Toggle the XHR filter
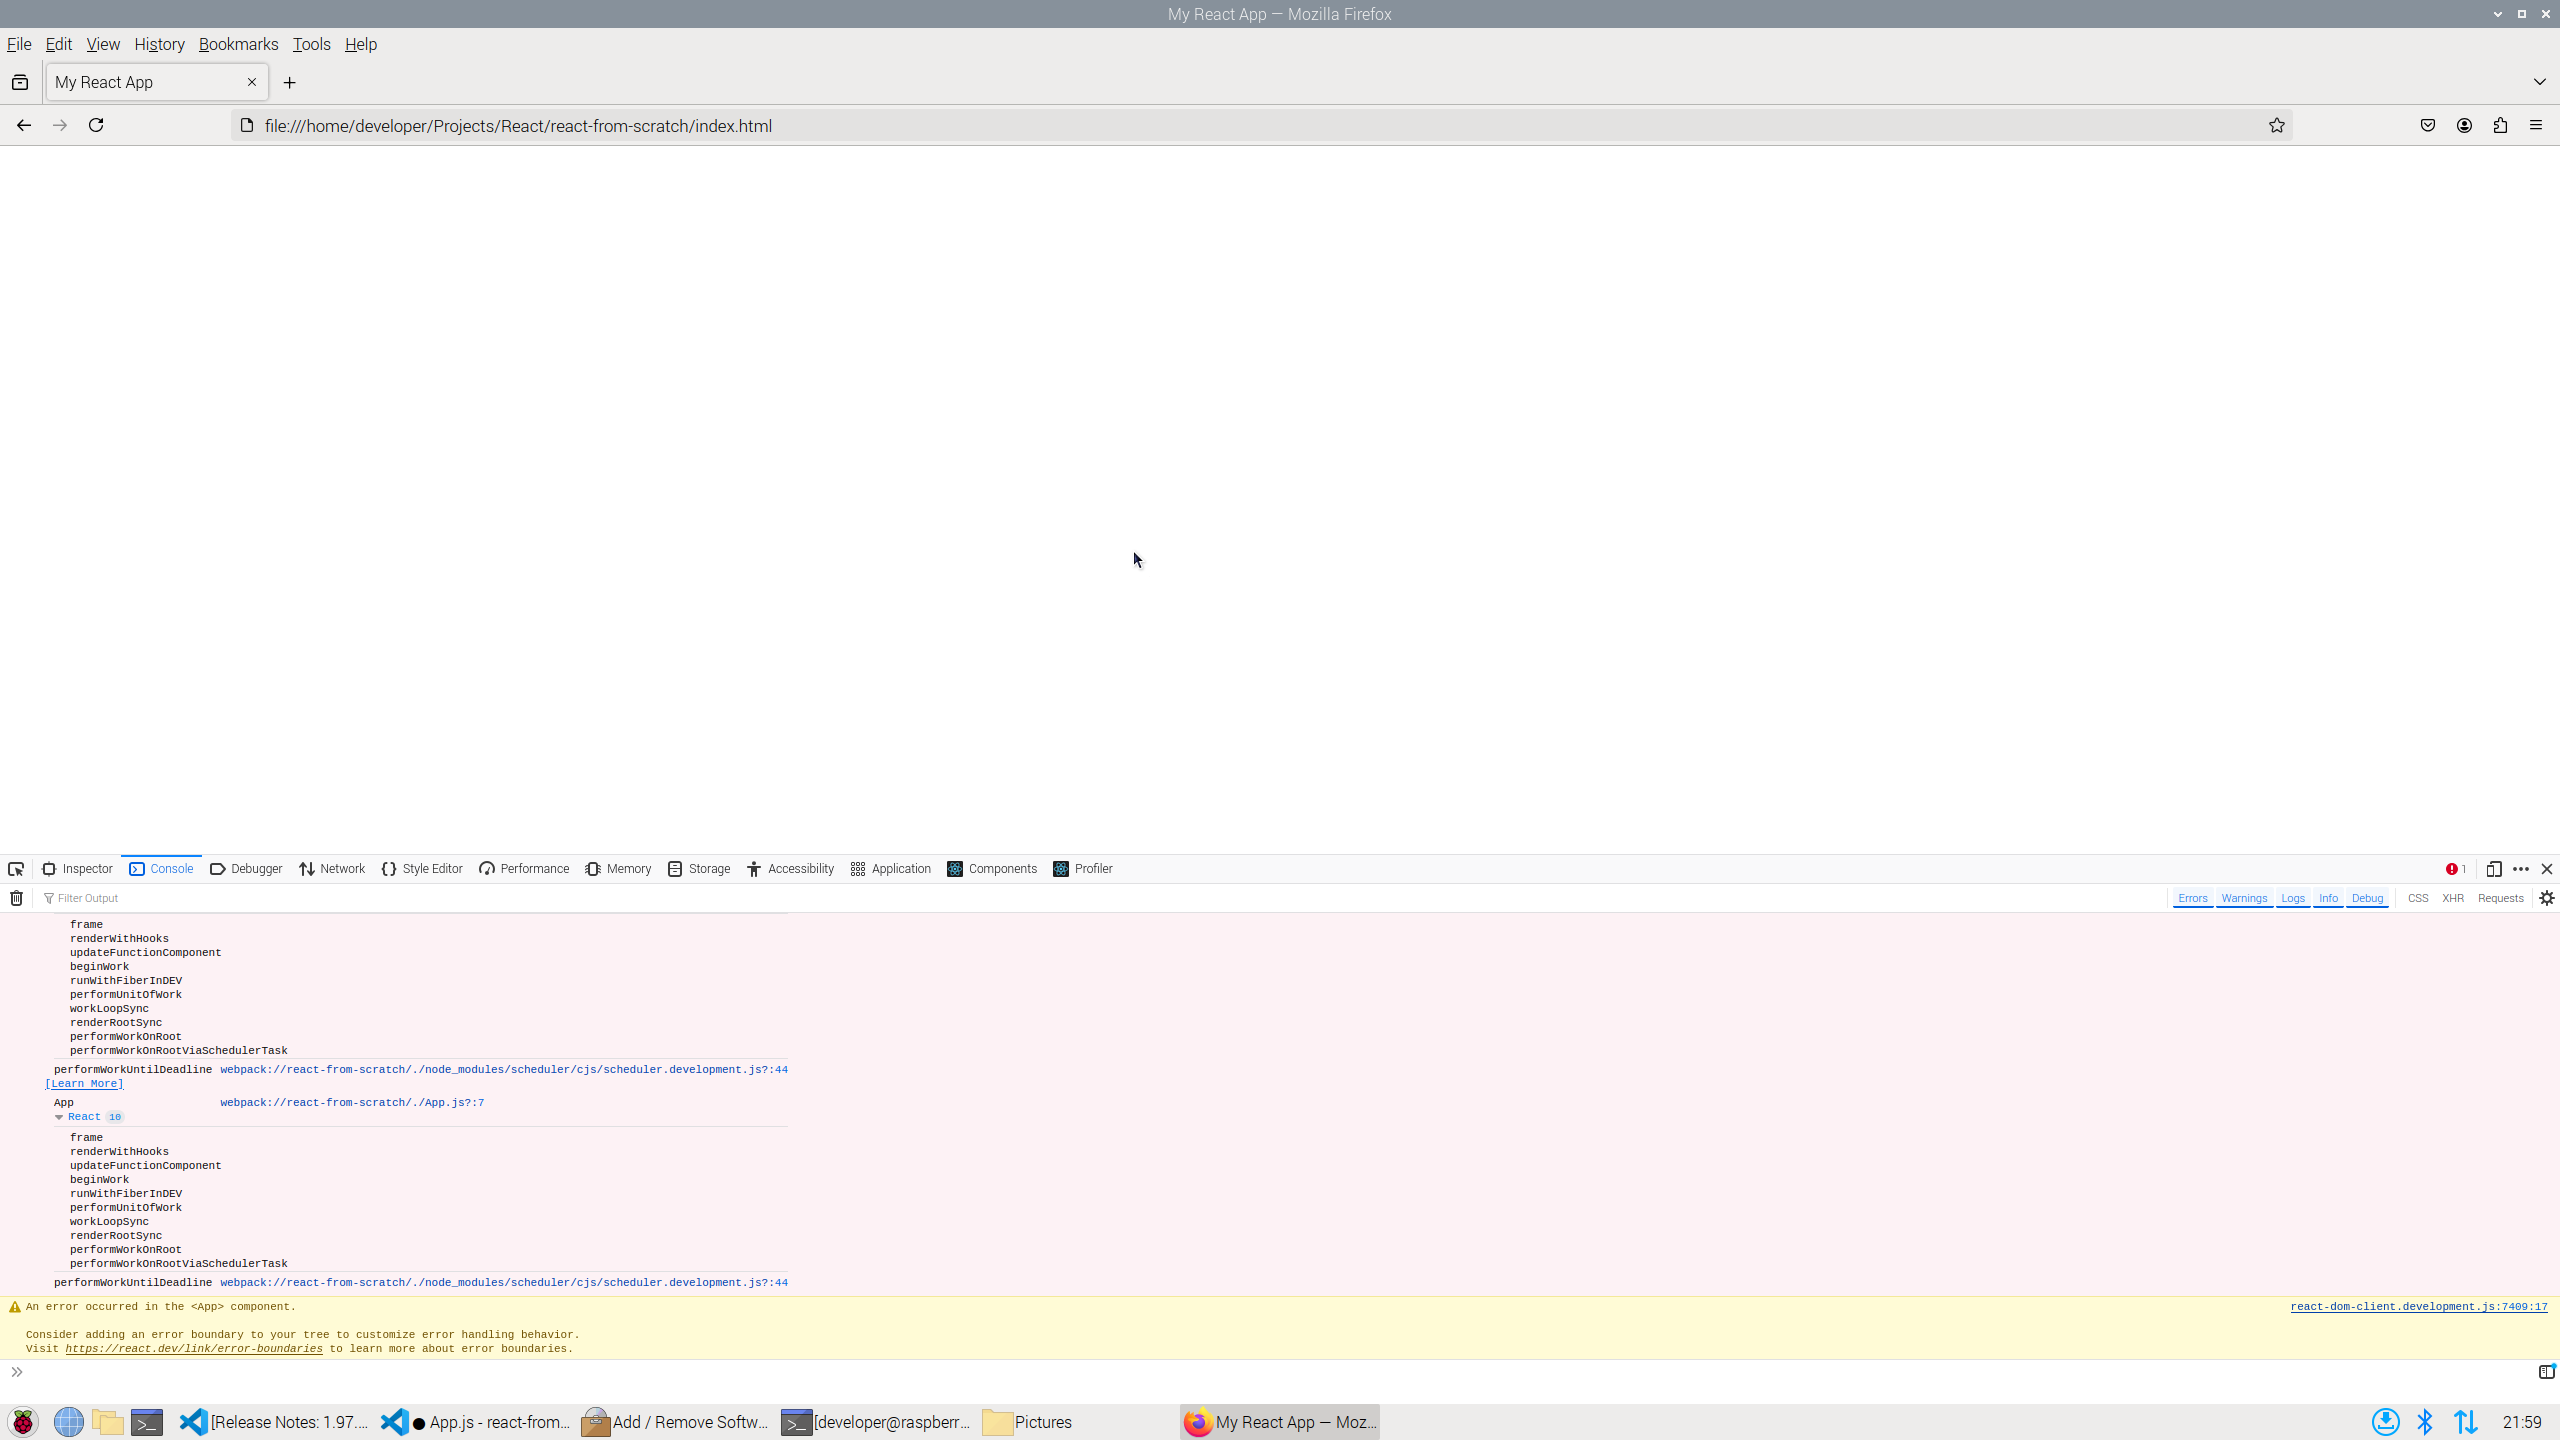The width and height of the screenshot is (2560, 1440). click(2453, 898)
